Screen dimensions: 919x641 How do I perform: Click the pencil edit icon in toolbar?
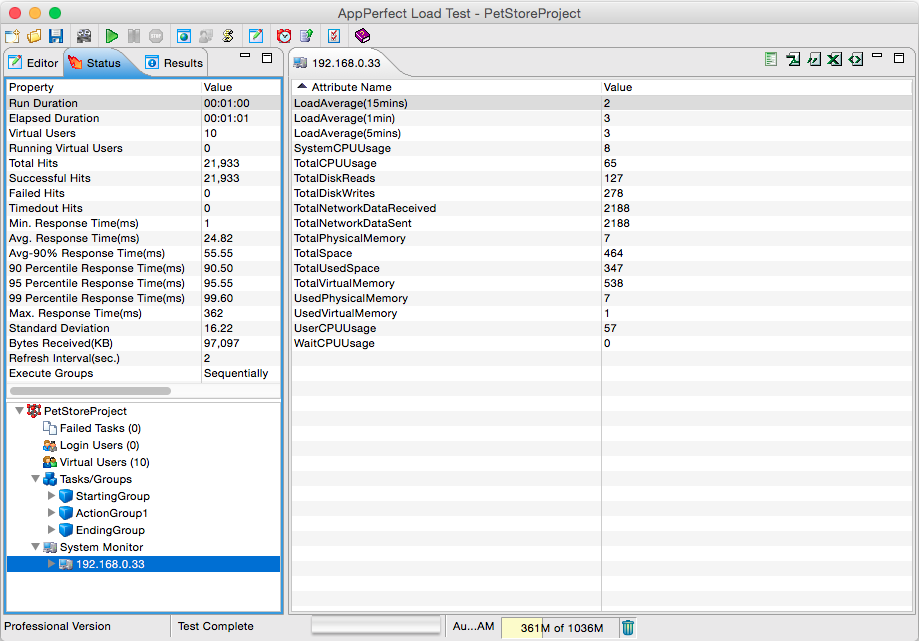(x=256, y=36)
